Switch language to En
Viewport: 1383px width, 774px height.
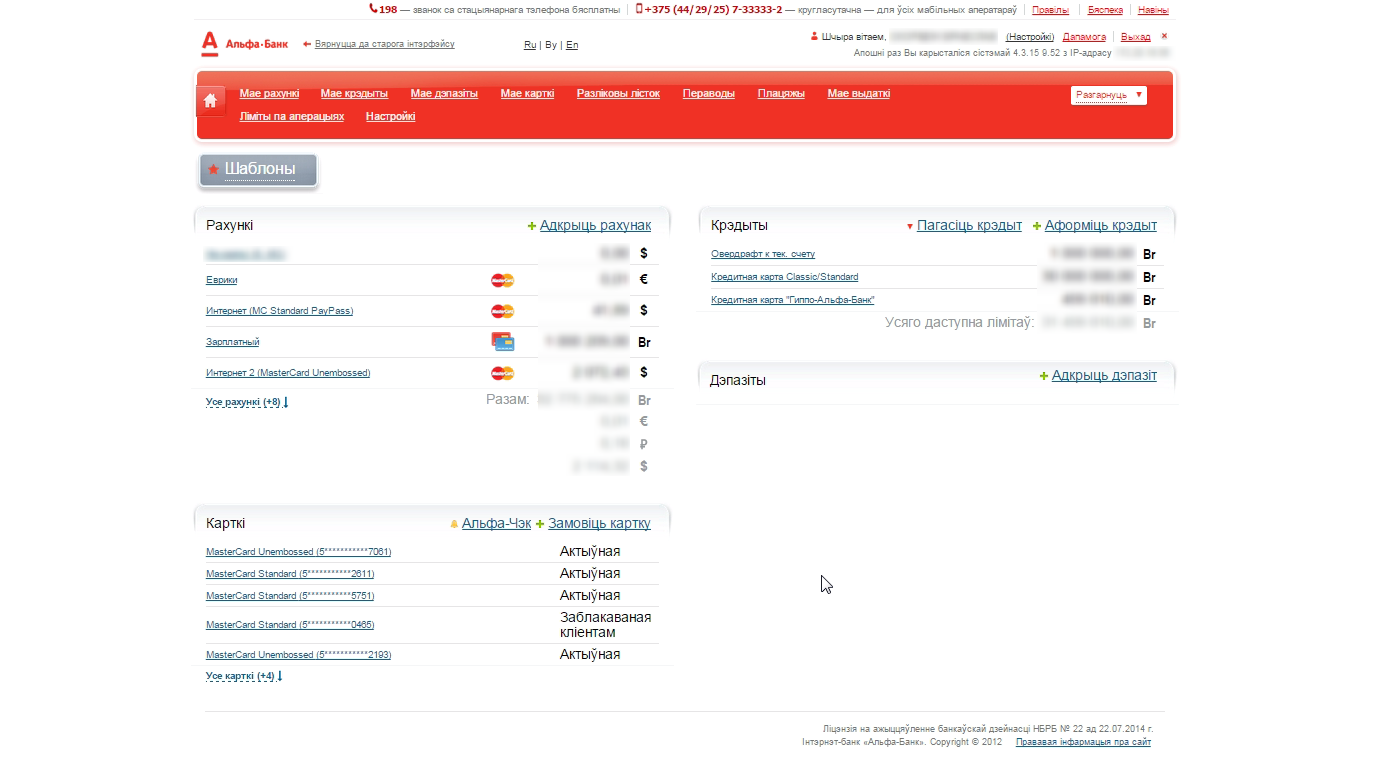tap(572, 45)
